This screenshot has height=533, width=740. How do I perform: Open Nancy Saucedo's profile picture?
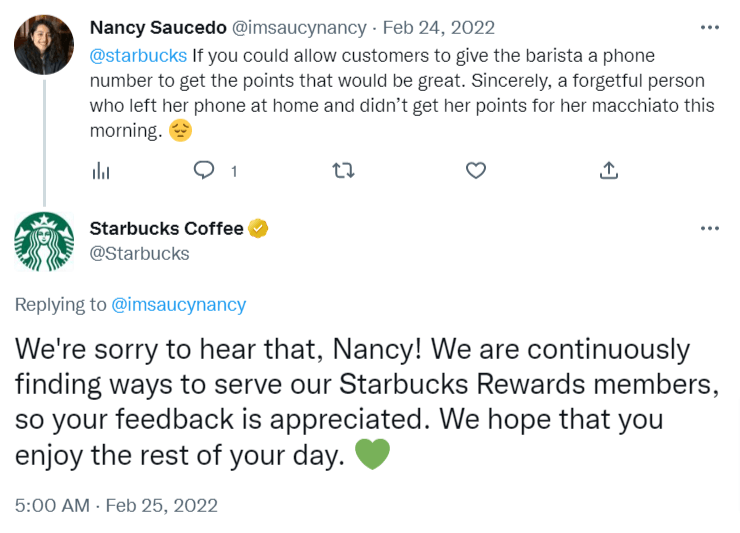coord(43,45)
